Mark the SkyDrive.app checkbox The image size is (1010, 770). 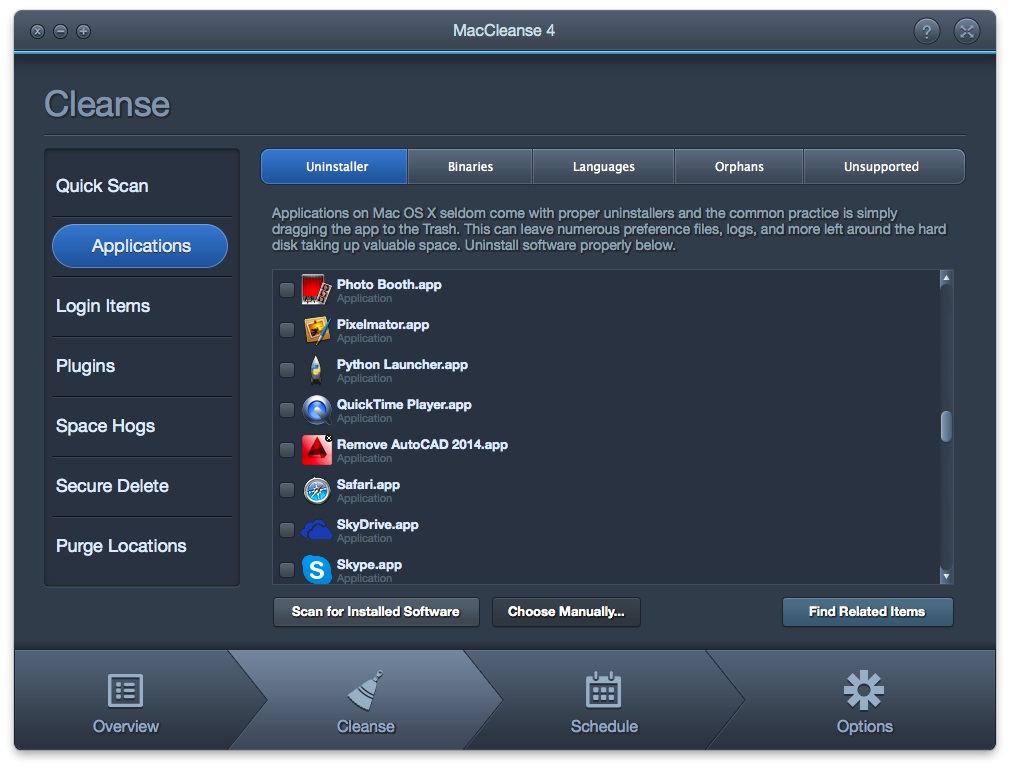point(287,530)
